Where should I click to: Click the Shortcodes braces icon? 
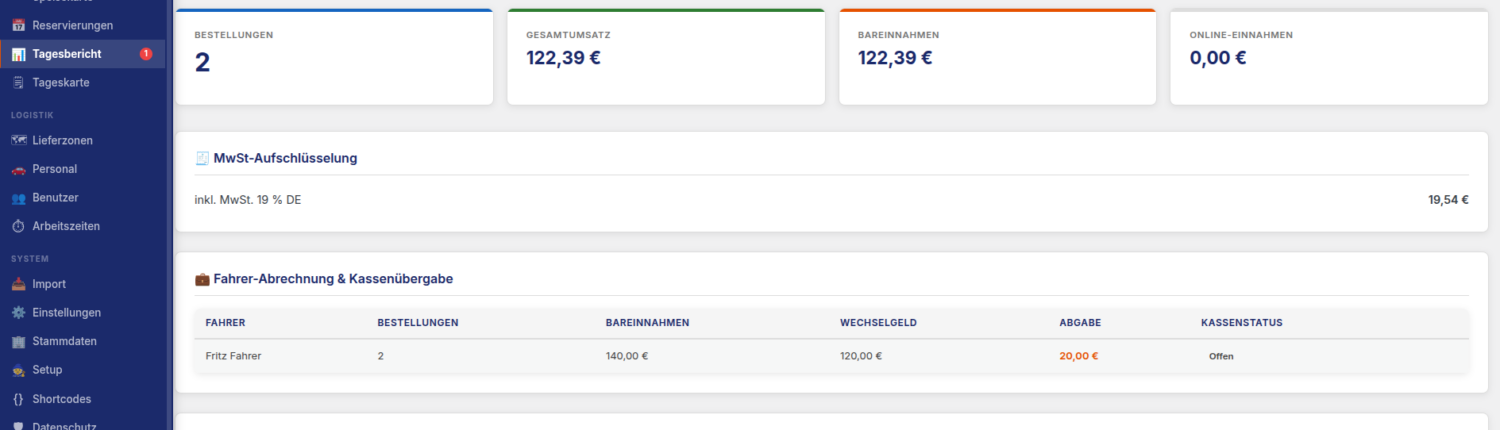(18, 399)
